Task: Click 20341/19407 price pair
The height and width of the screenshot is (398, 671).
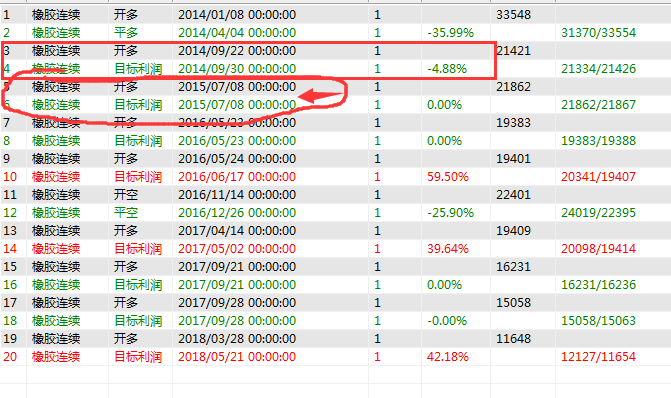Action: [598, 177]
